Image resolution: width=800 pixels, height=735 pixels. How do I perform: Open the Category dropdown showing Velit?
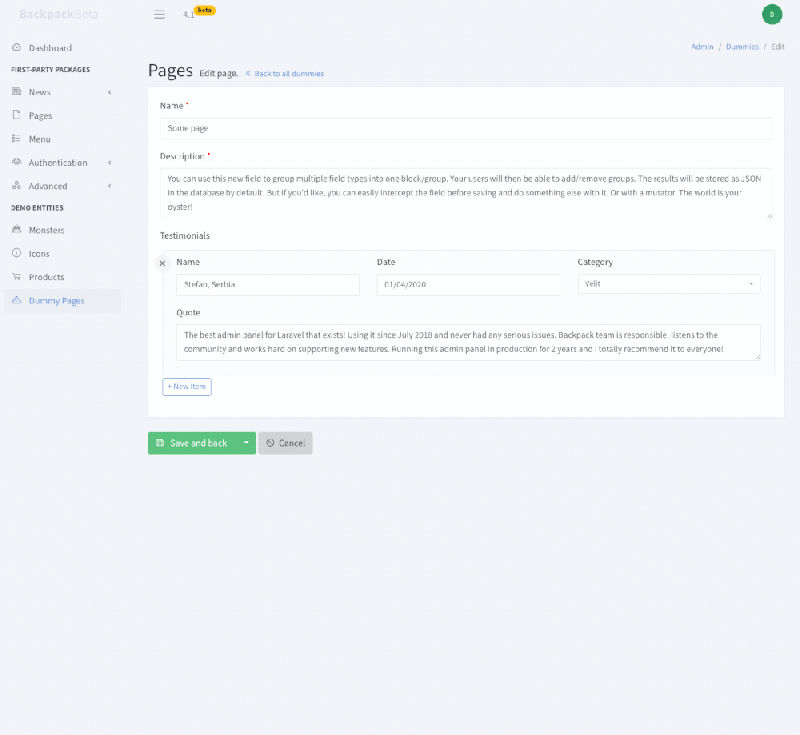click(x=668, y=284)
